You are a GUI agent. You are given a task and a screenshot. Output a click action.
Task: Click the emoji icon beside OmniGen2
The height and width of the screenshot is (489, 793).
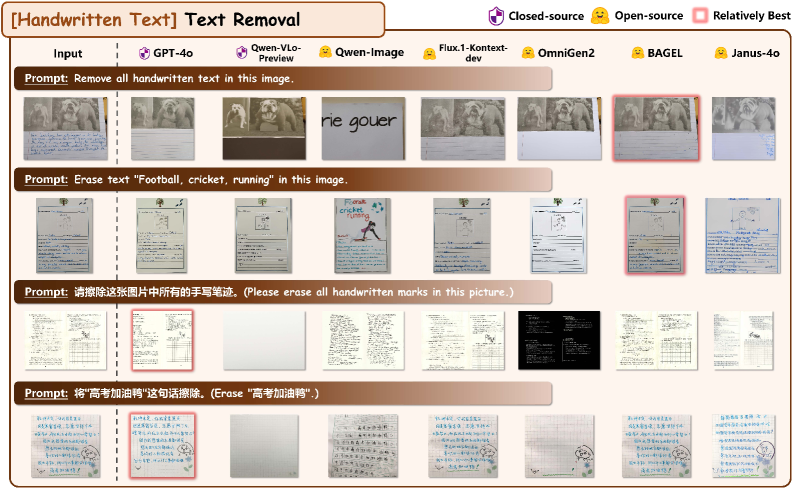tap(528, 53)
